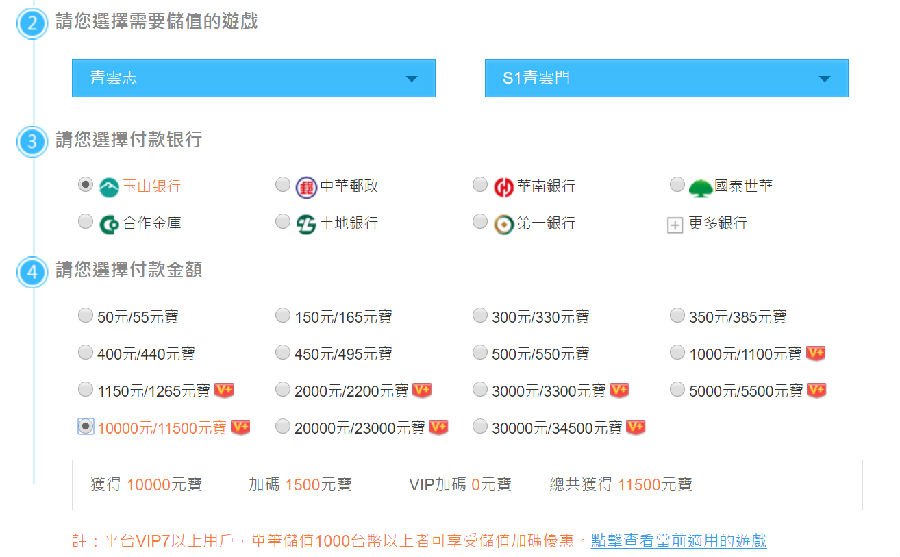Viewport: 900px width, 557px height.
Task: Click the Cathay United (國泰世華) tree logo
Action: (x=701, y=186)
